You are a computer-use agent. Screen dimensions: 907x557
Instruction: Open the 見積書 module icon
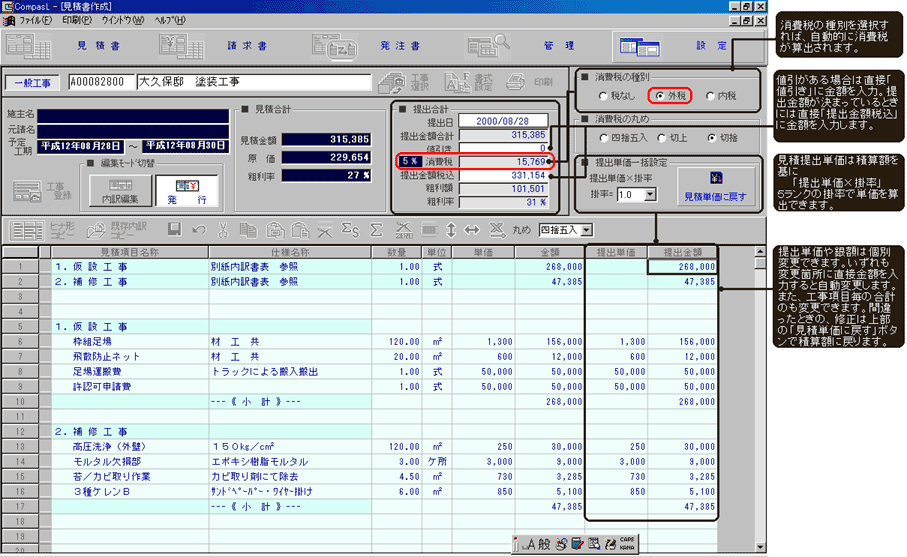click(x=28, y=46)
